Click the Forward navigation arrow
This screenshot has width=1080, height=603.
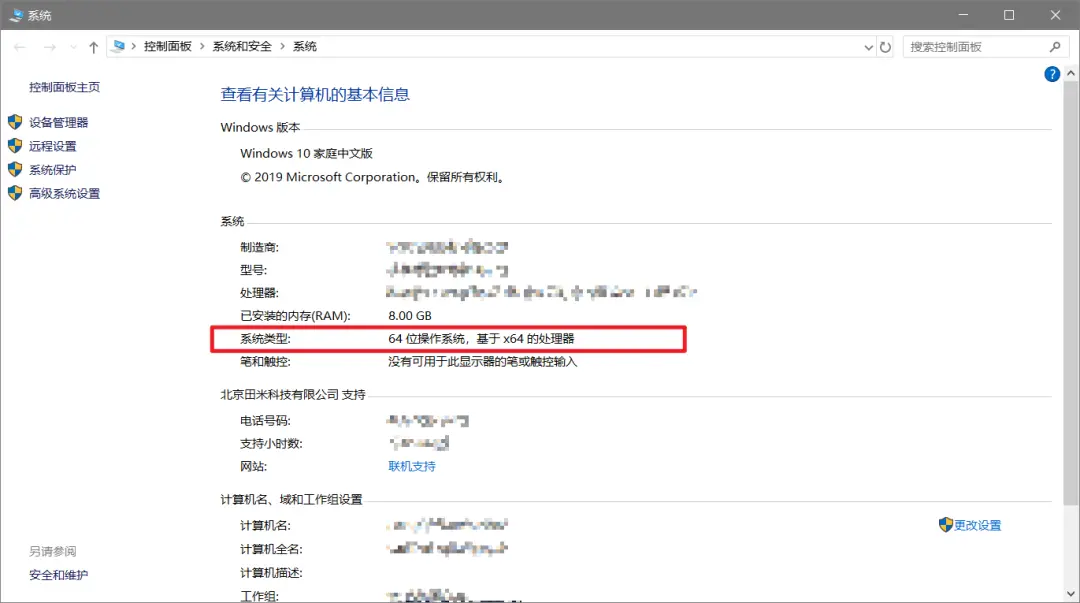[x=49, y=47]
